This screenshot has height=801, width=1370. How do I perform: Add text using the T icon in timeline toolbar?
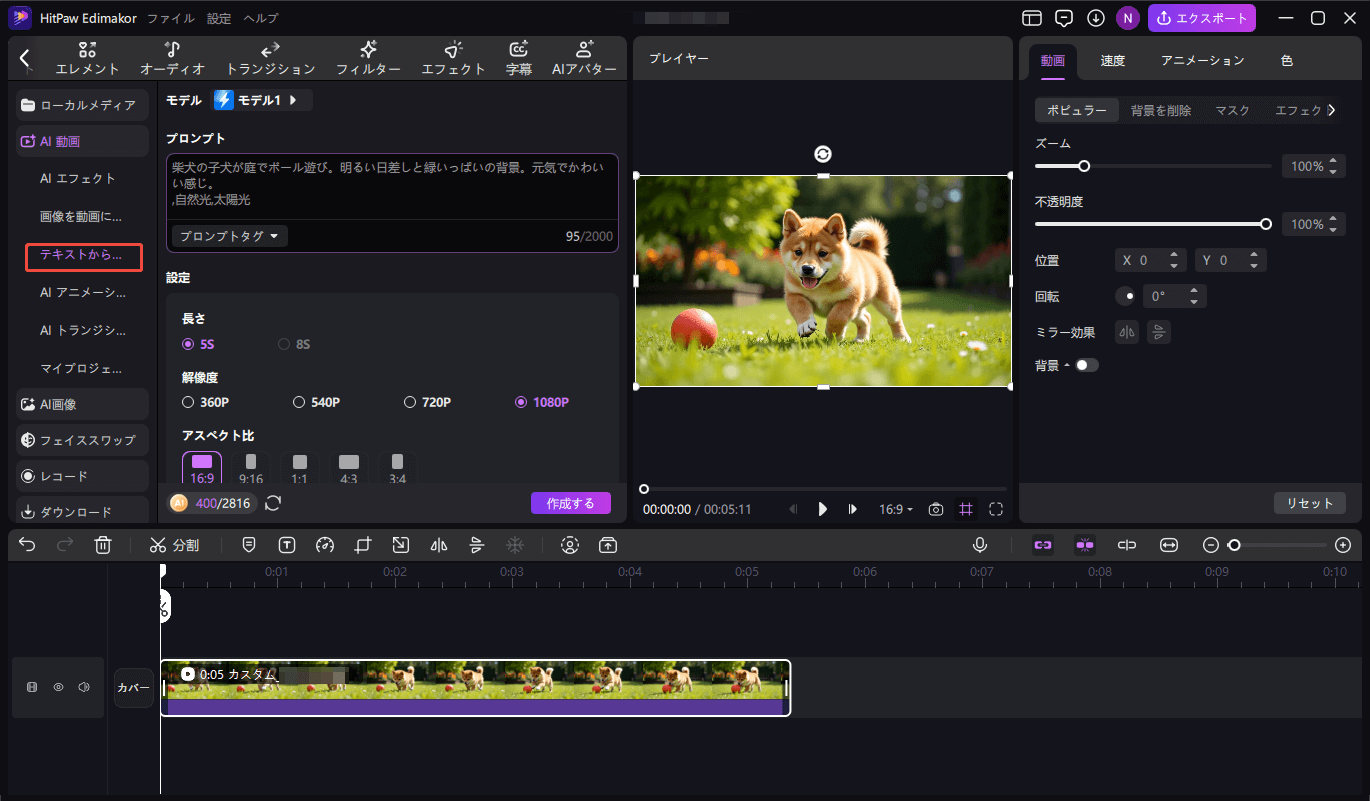(287, 545)
